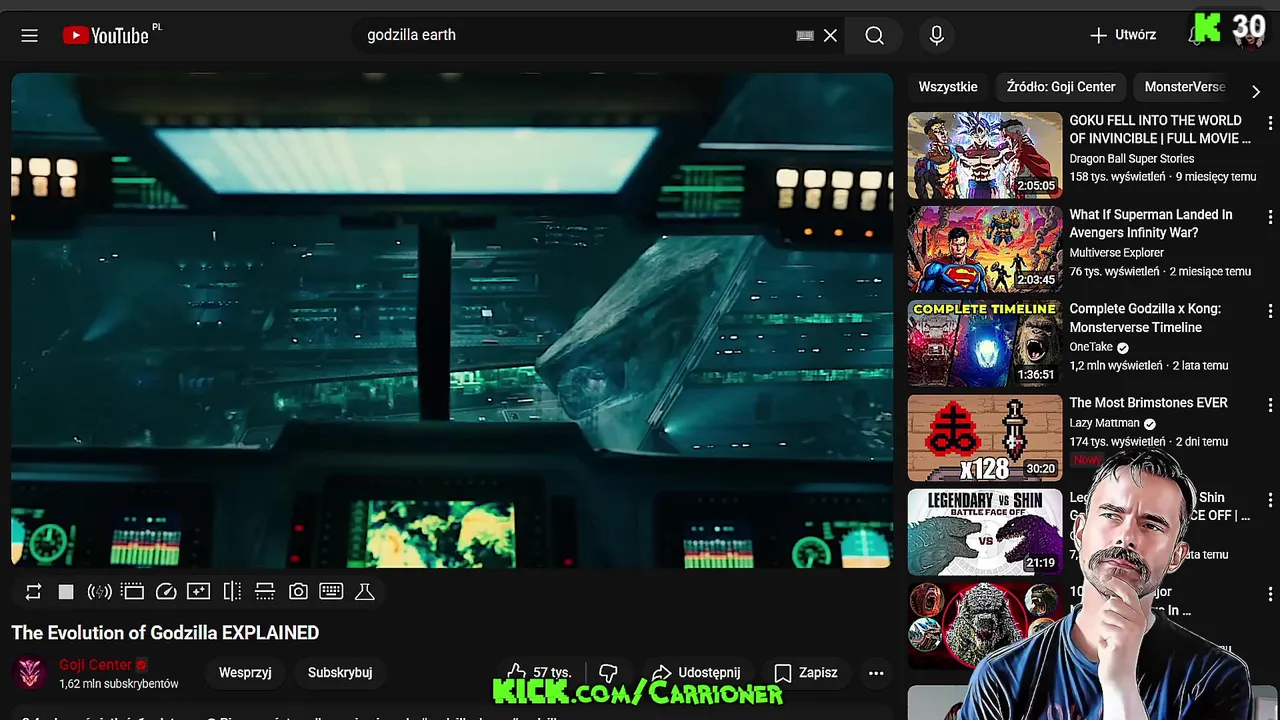Open the Goku Invincible video thumbnail
The height and width of the screenshot is (720, 1280).
(985, 155)
